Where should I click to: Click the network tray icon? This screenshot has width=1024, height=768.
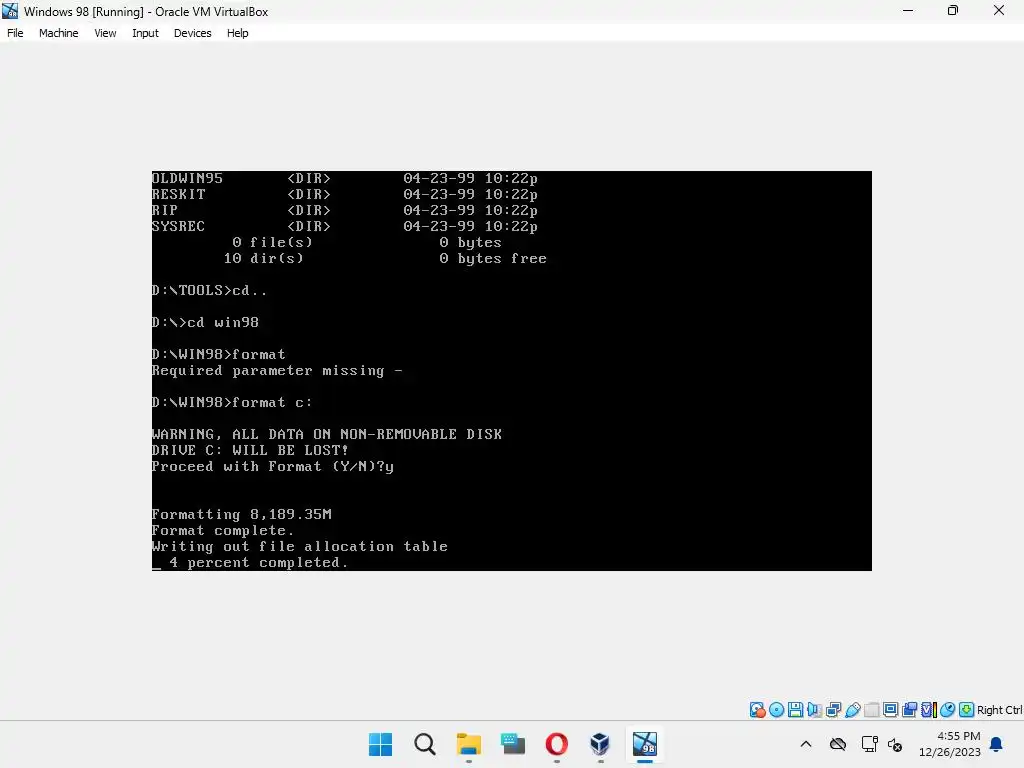point(869,744)
